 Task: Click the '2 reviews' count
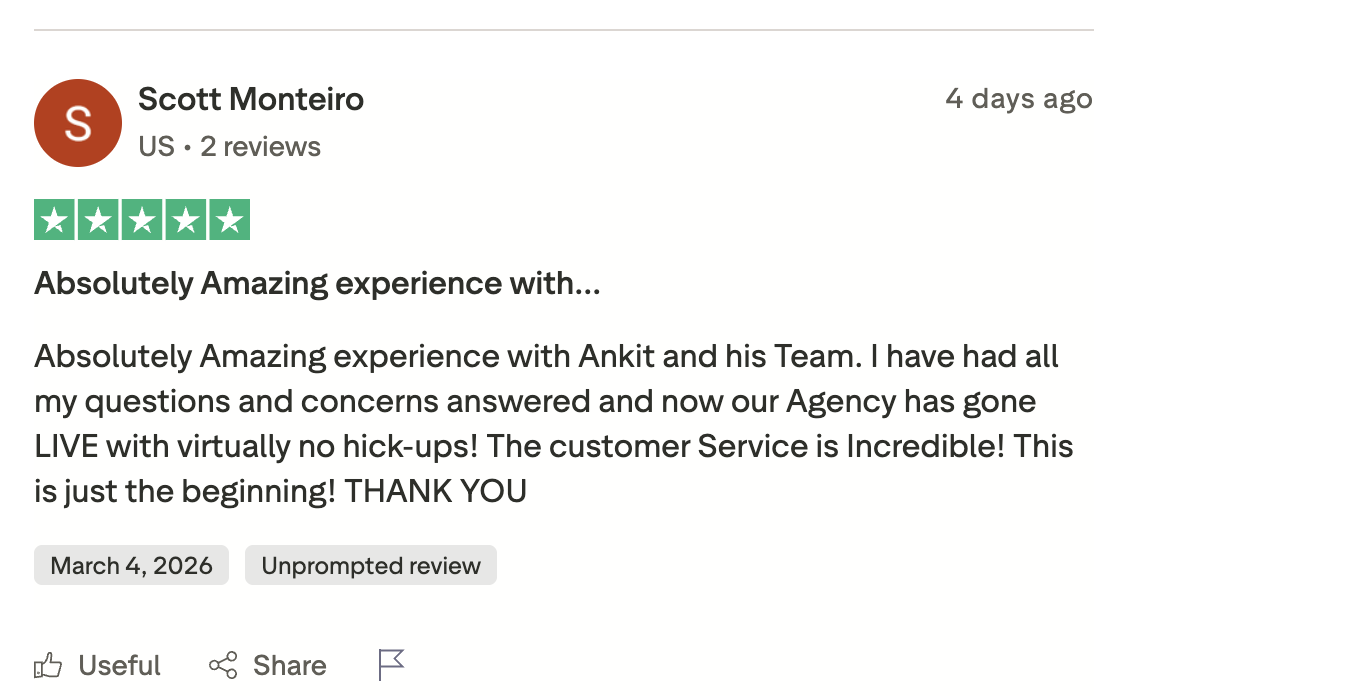click(260, 147)
